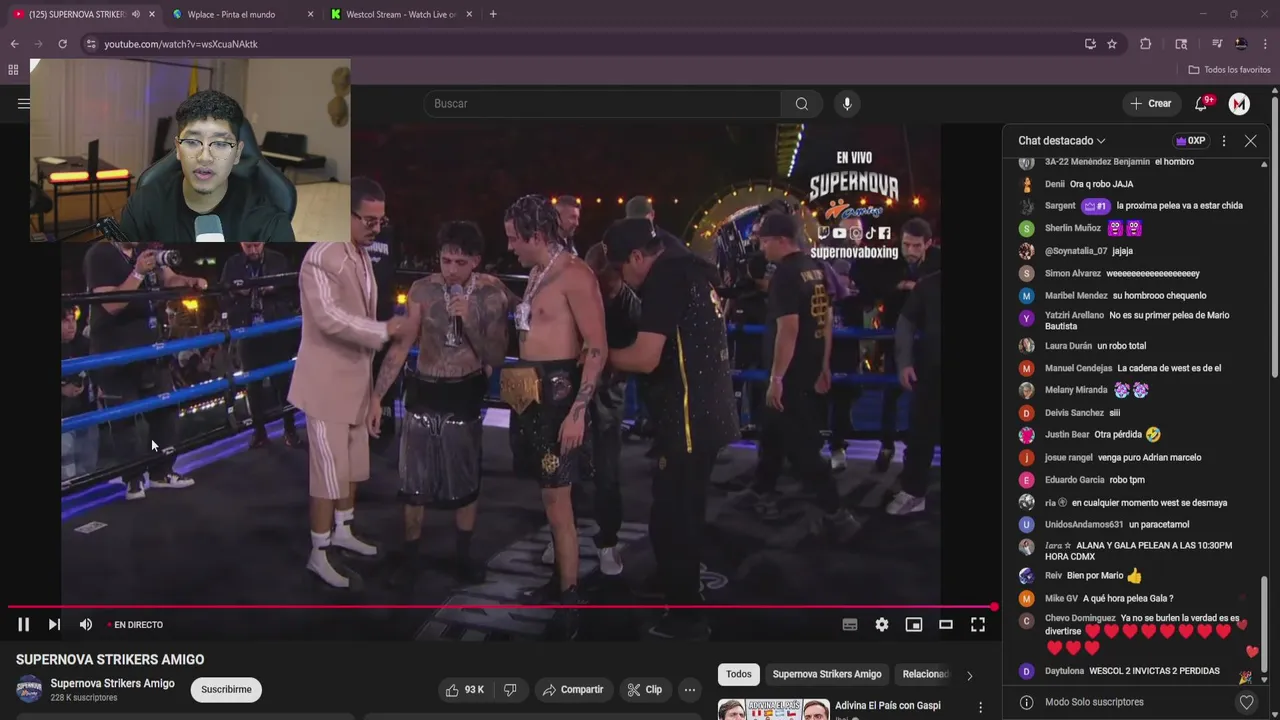Open YouTube account avatar menu

tap(1239, 104)
